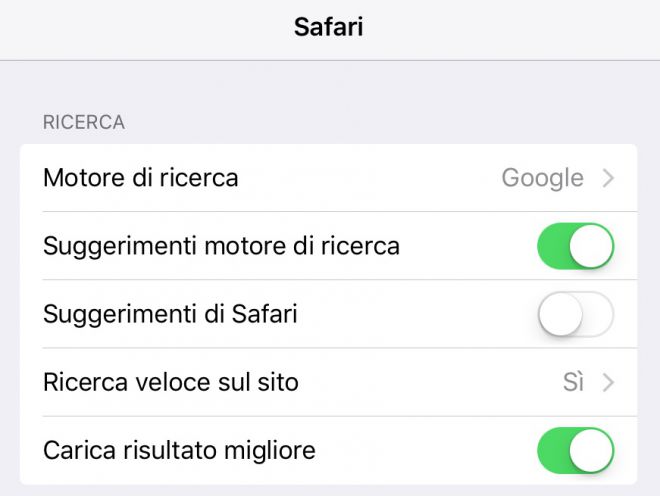Click the RICERCA section header

84,123
